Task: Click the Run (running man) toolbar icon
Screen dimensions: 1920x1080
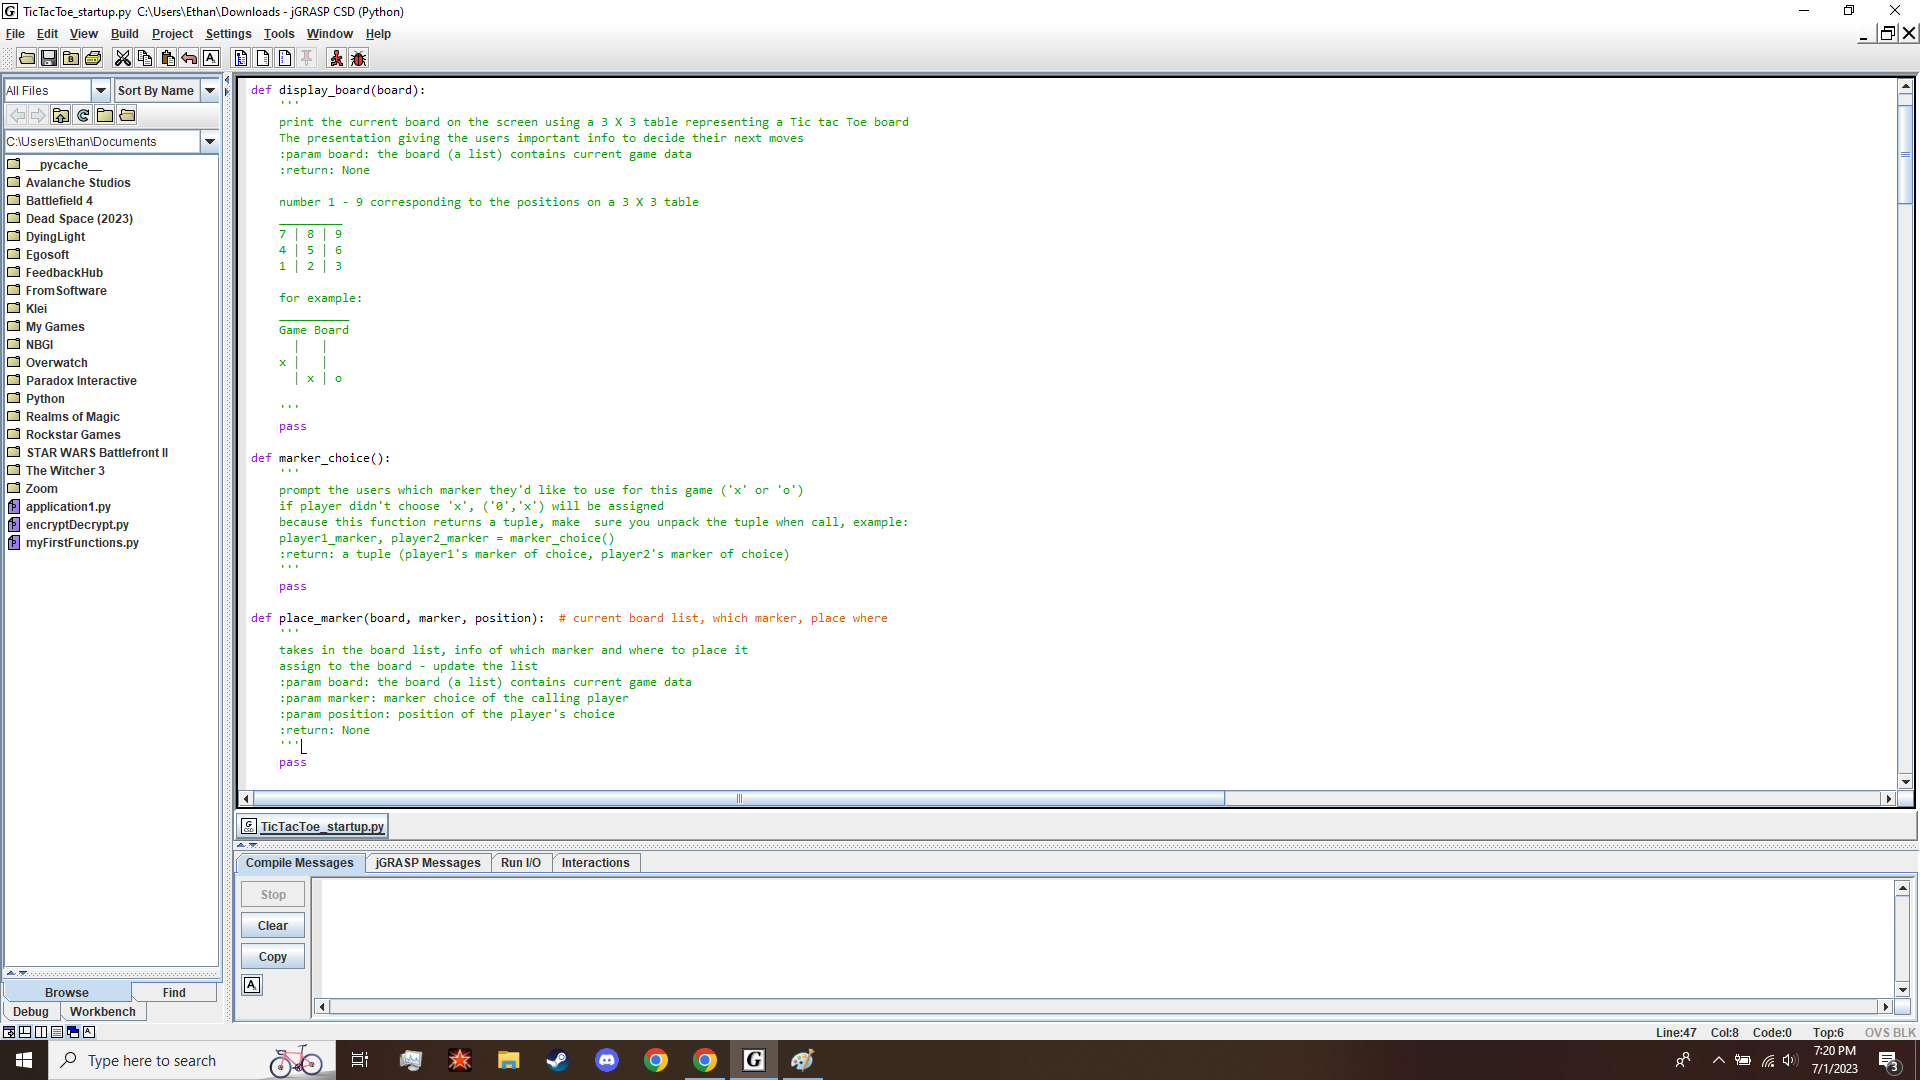Action: point(336,59)
